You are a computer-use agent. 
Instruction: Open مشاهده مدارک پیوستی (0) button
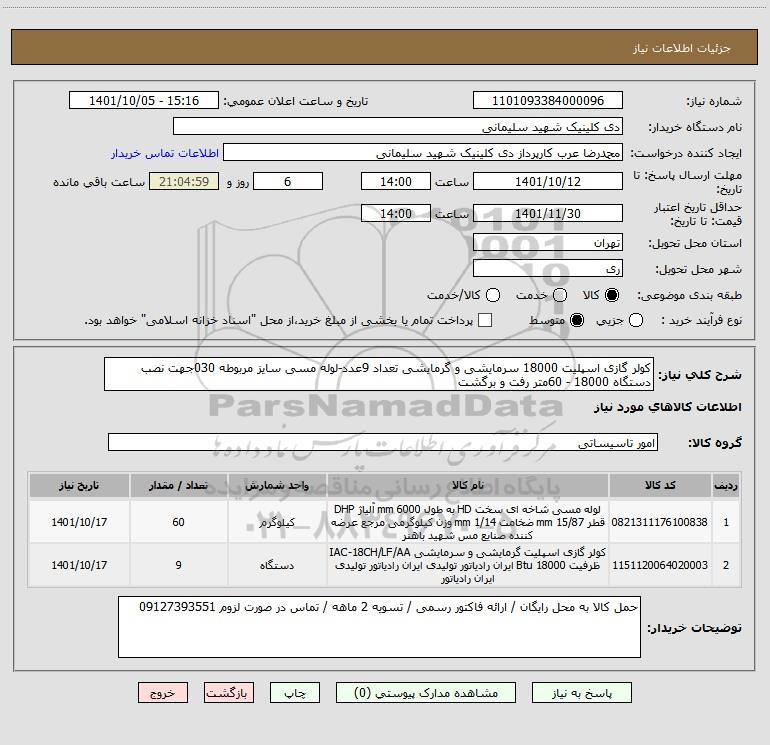coord(426,692)
